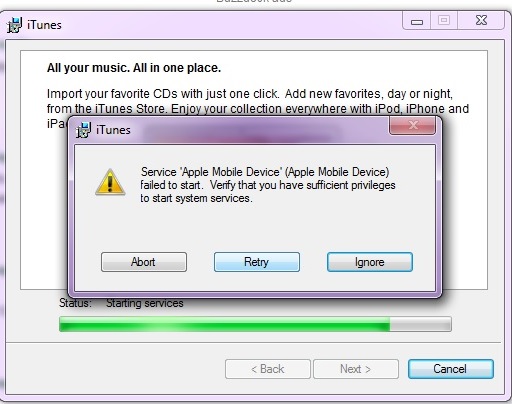This screenshot has width=512, height=404.
Task: Retry starting the Apple Mobile Device service
Action: [x=257, y=262]
